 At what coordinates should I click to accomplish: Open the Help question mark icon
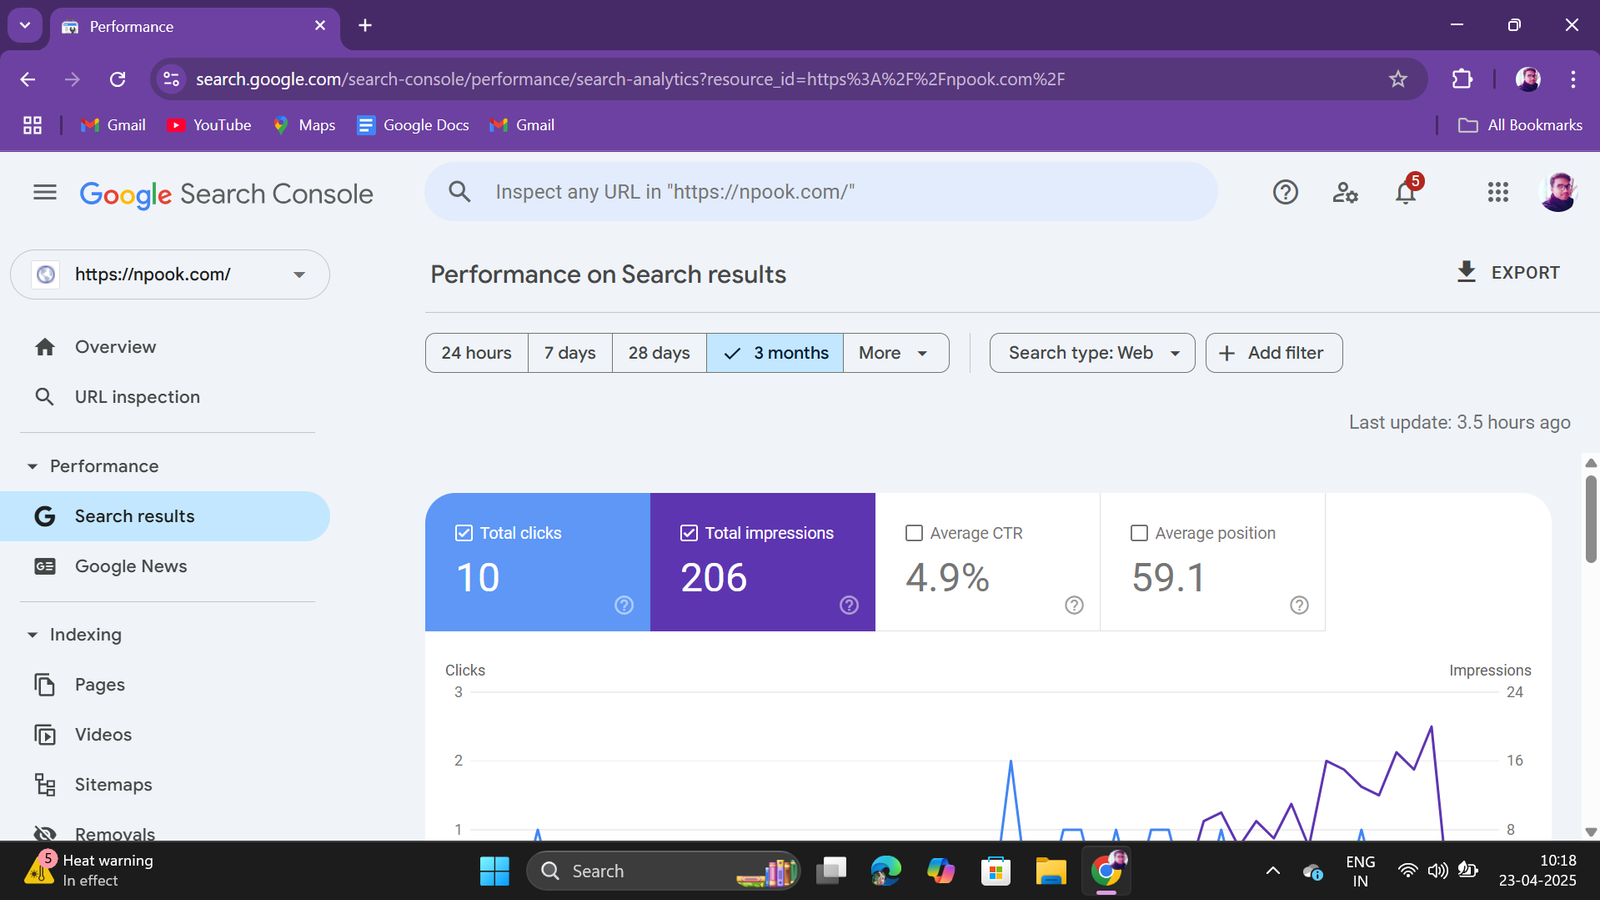pyautogui.click(x=1285, y=192)
